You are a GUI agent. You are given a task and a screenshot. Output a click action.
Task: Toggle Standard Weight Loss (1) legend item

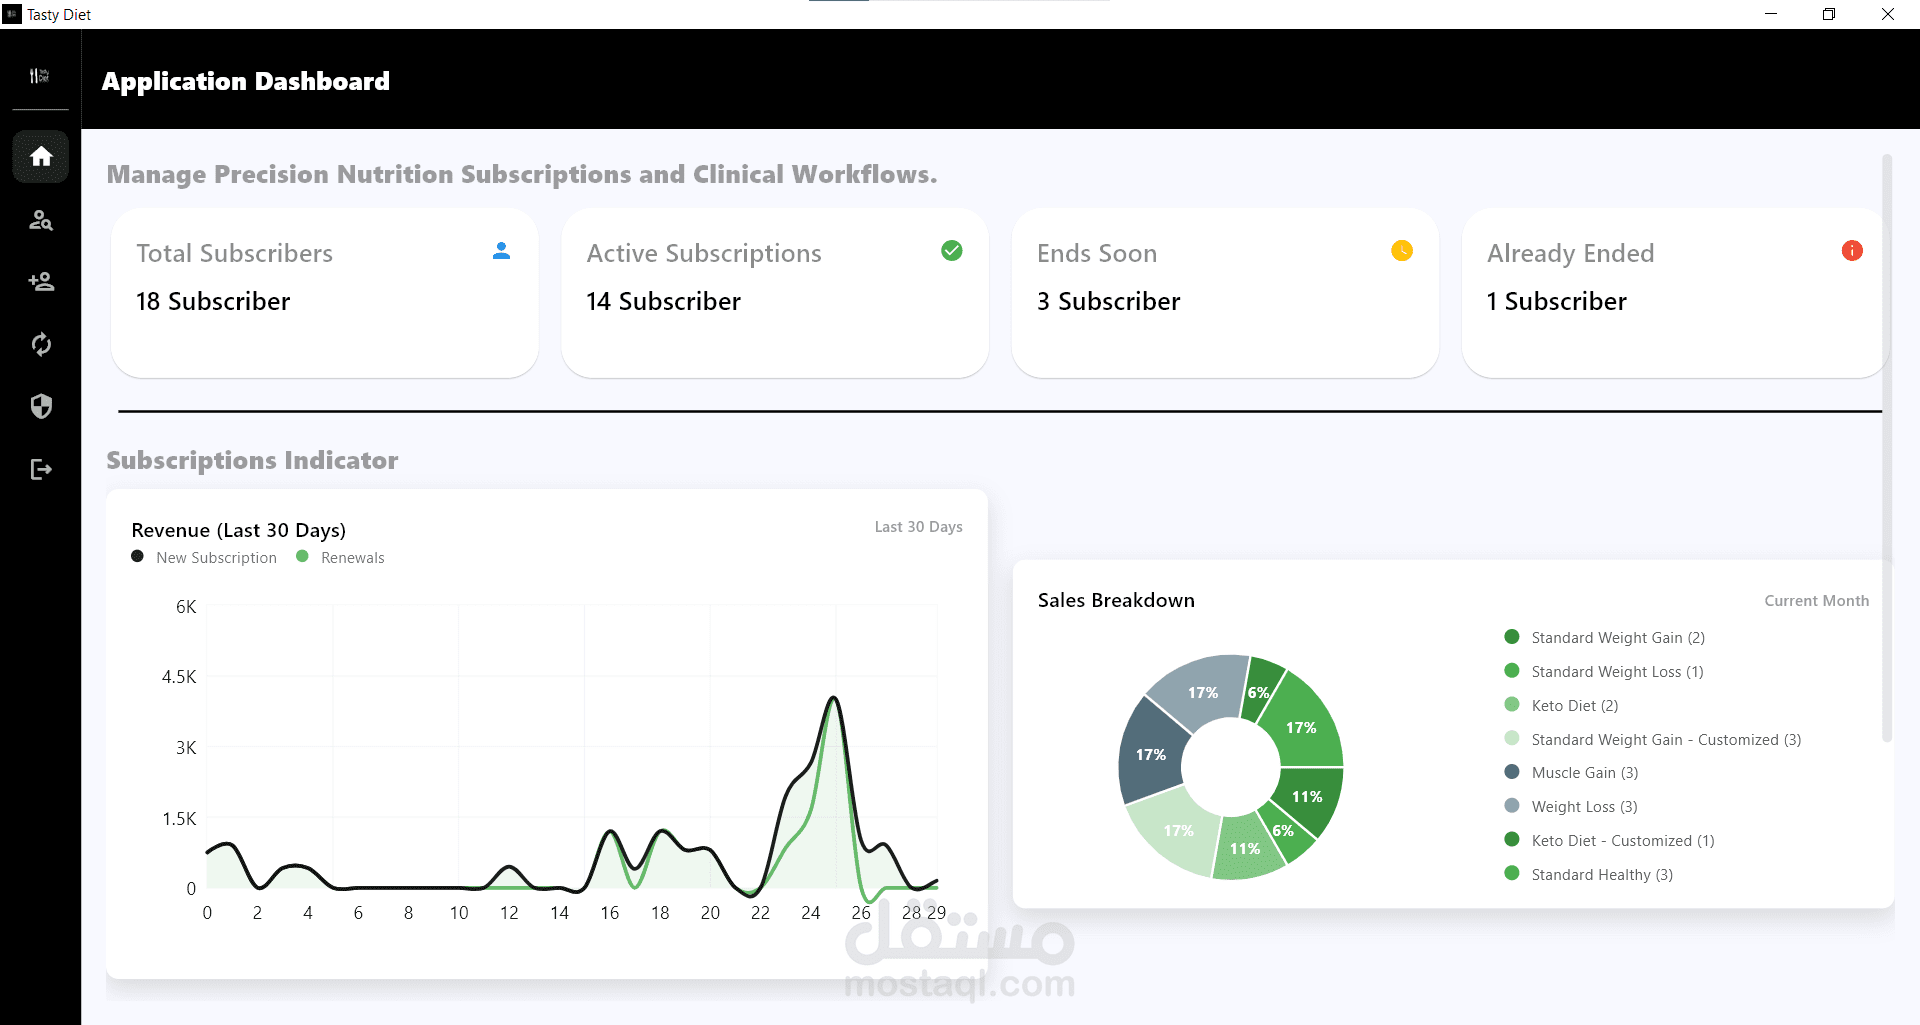click(x=1604, y=672)
